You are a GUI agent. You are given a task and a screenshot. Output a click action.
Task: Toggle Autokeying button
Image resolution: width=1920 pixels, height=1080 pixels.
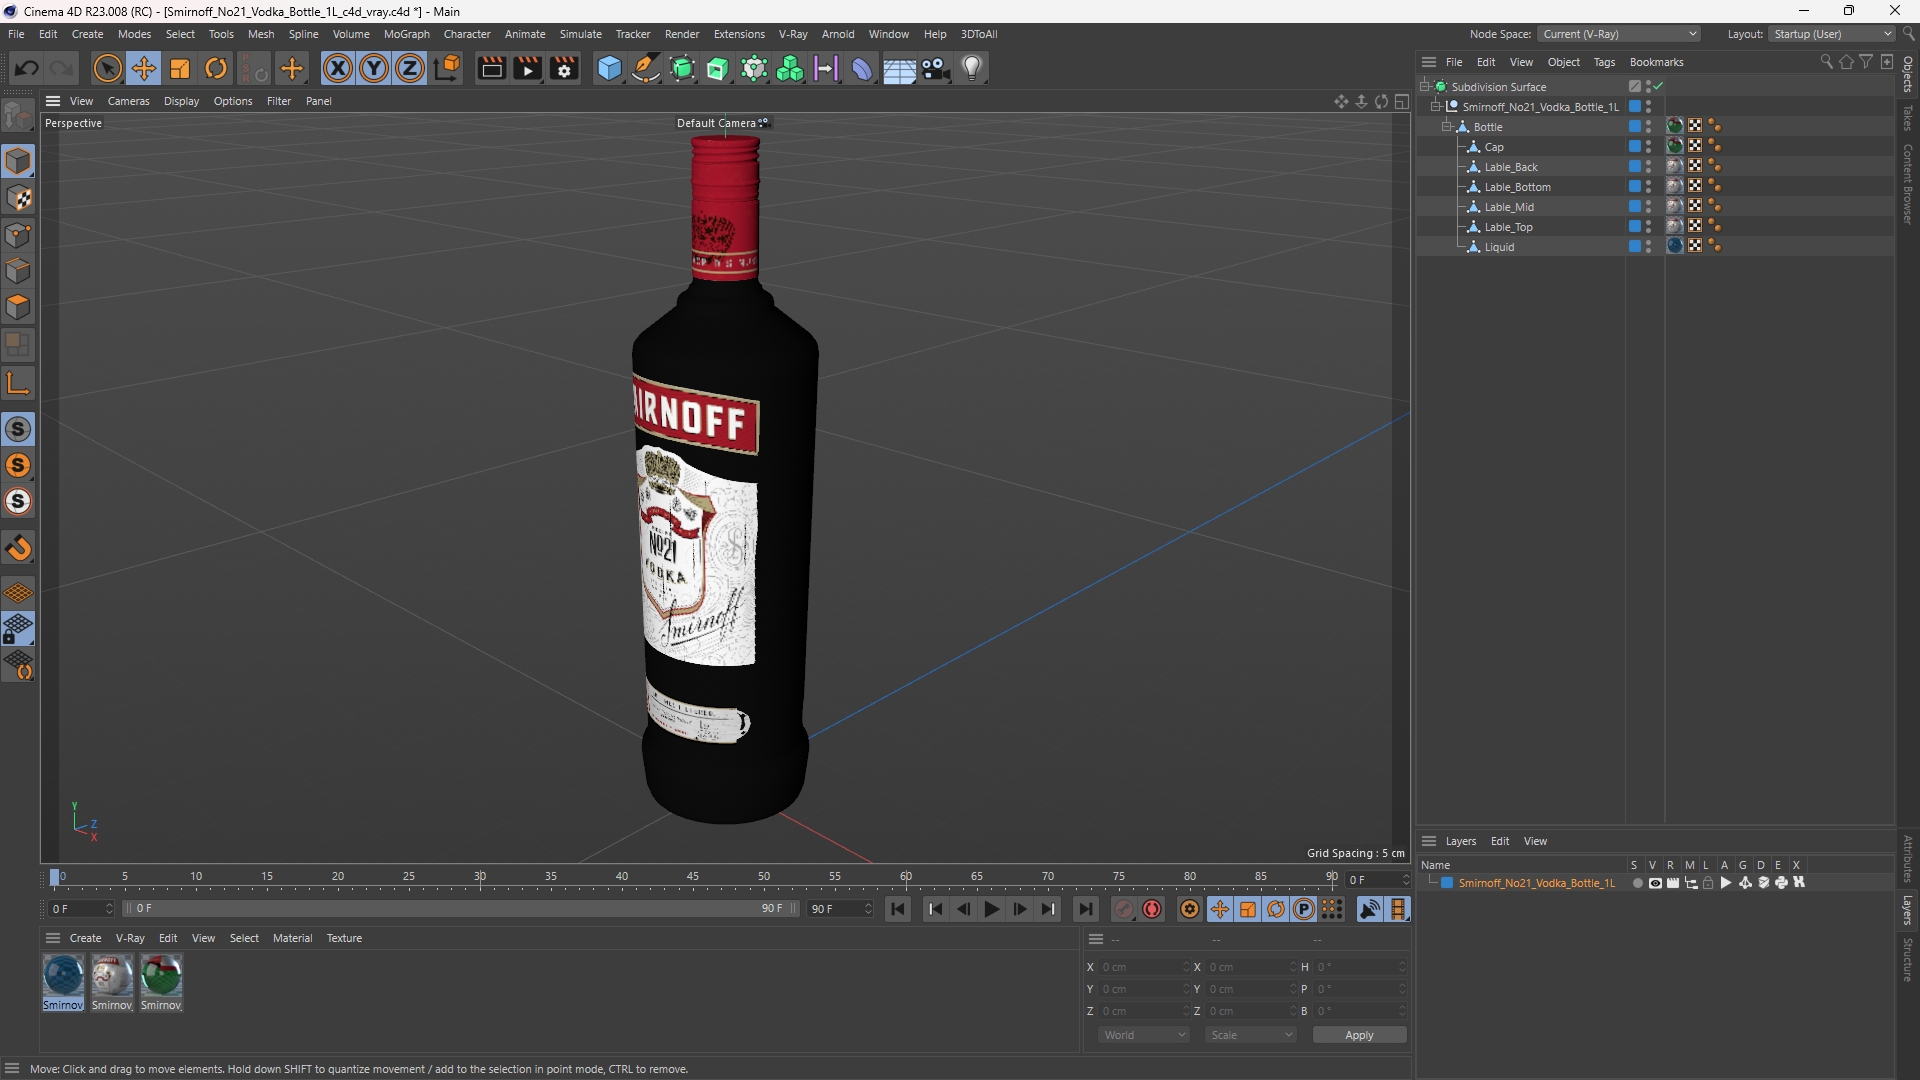(x=1152, y=909)
